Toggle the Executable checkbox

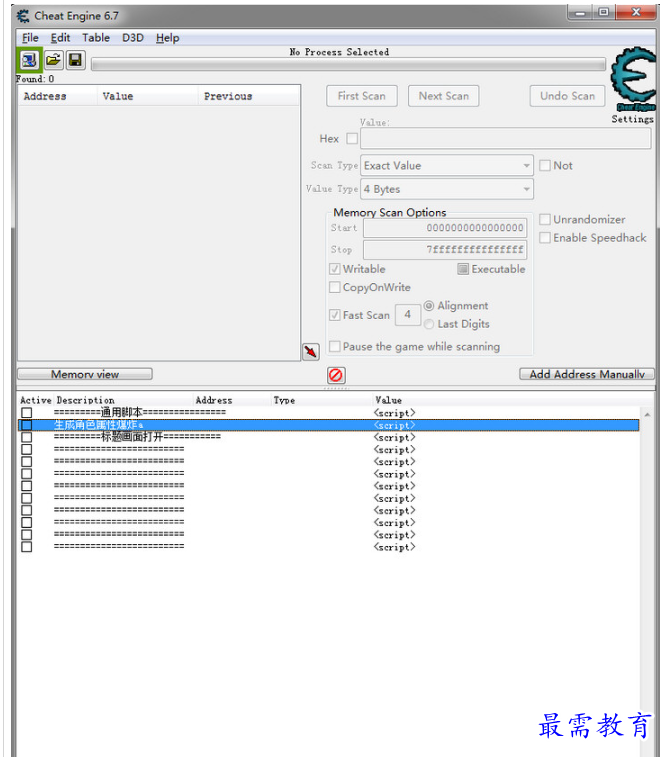click(463, 269)
